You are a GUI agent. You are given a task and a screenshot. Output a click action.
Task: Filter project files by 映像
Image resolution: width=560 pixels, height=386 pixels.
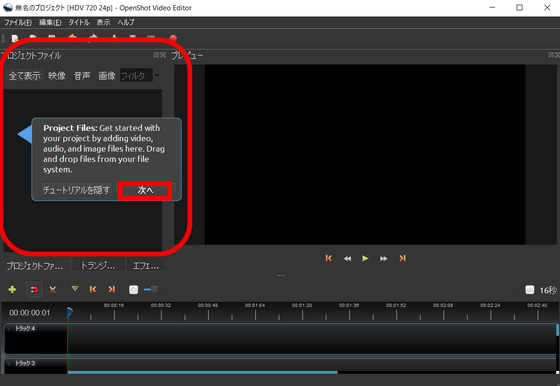pos(57,76)
